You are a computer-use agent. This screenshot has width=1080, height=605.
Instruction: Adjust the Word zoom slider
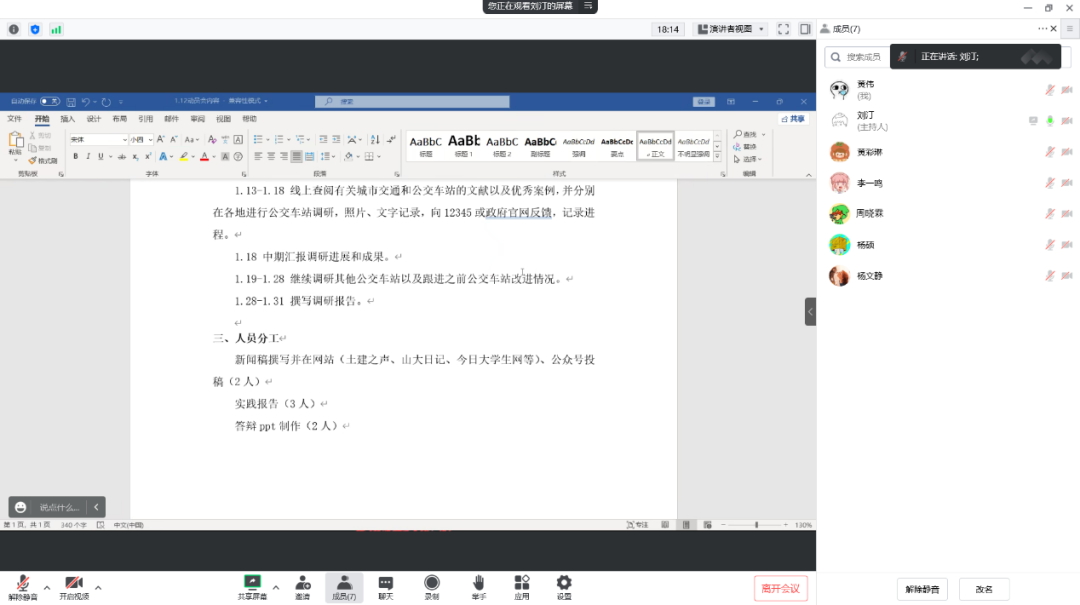(757, 525)
